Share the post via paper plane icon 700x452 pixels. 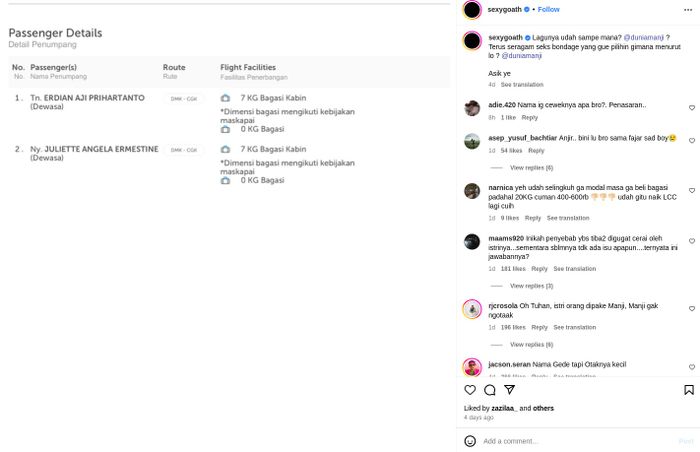click(x=509, y=390)
